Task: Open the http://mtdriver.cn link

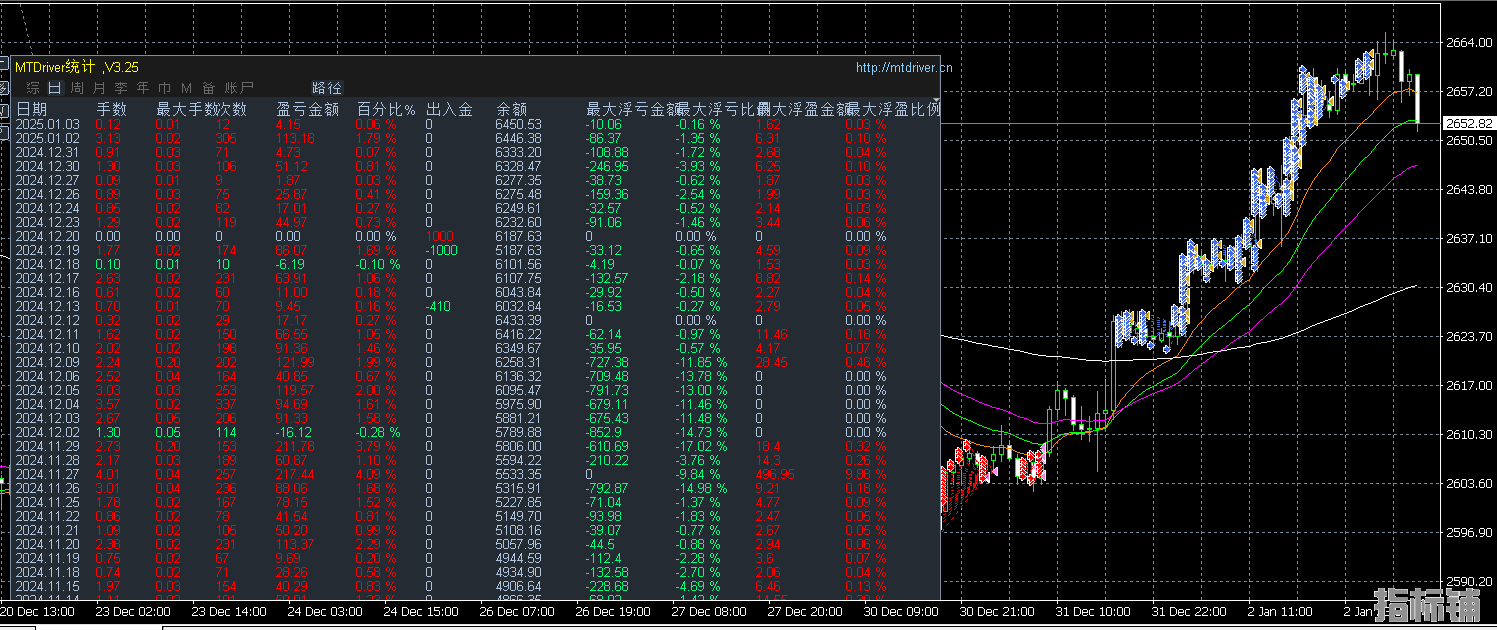Action: pos(904,67)
